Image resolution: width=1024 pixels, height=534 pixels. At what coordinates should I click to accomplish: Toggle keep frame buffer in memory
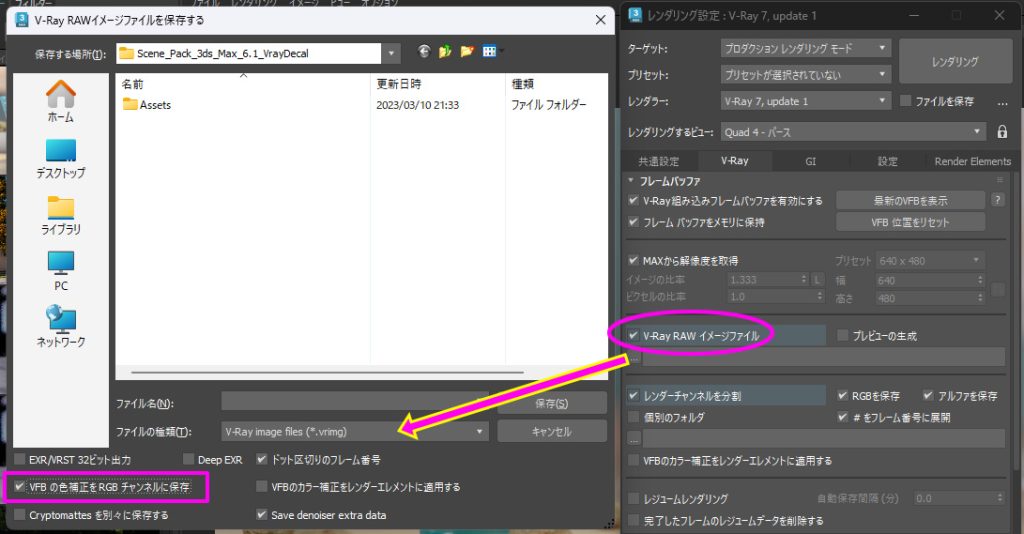(633, 222)
